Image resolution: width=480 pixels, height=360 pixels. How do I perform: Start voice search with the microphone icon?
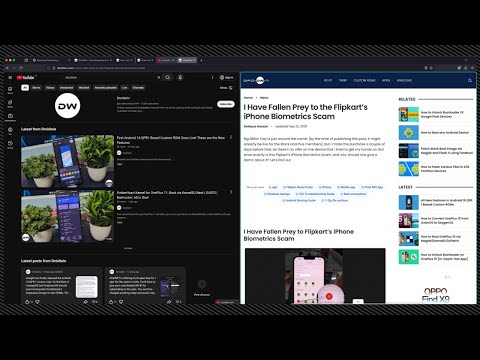pos(180,77)
